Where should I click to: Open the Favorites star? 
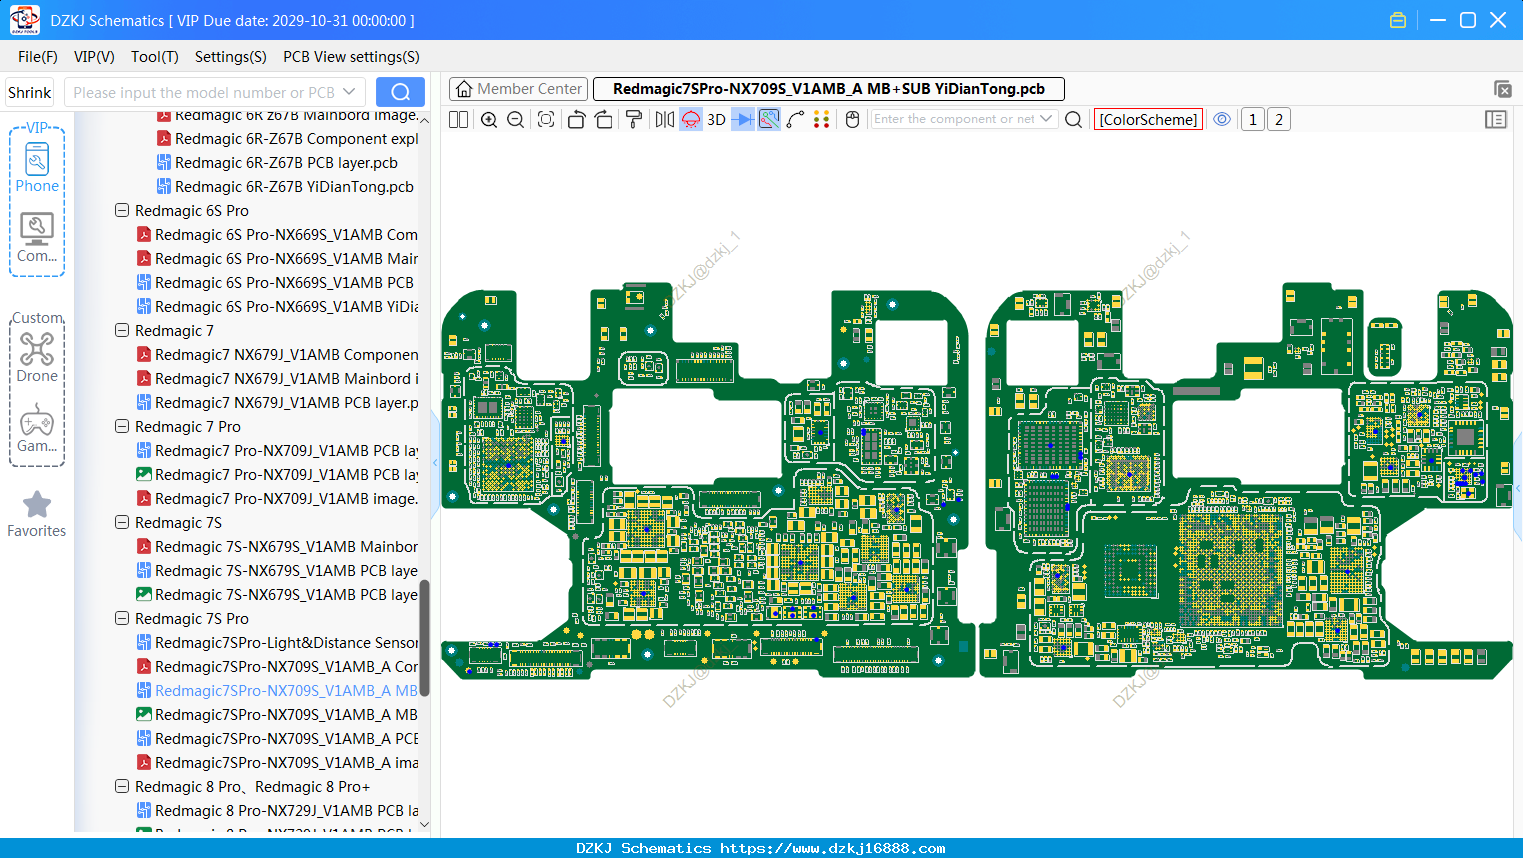coord(37,514)
